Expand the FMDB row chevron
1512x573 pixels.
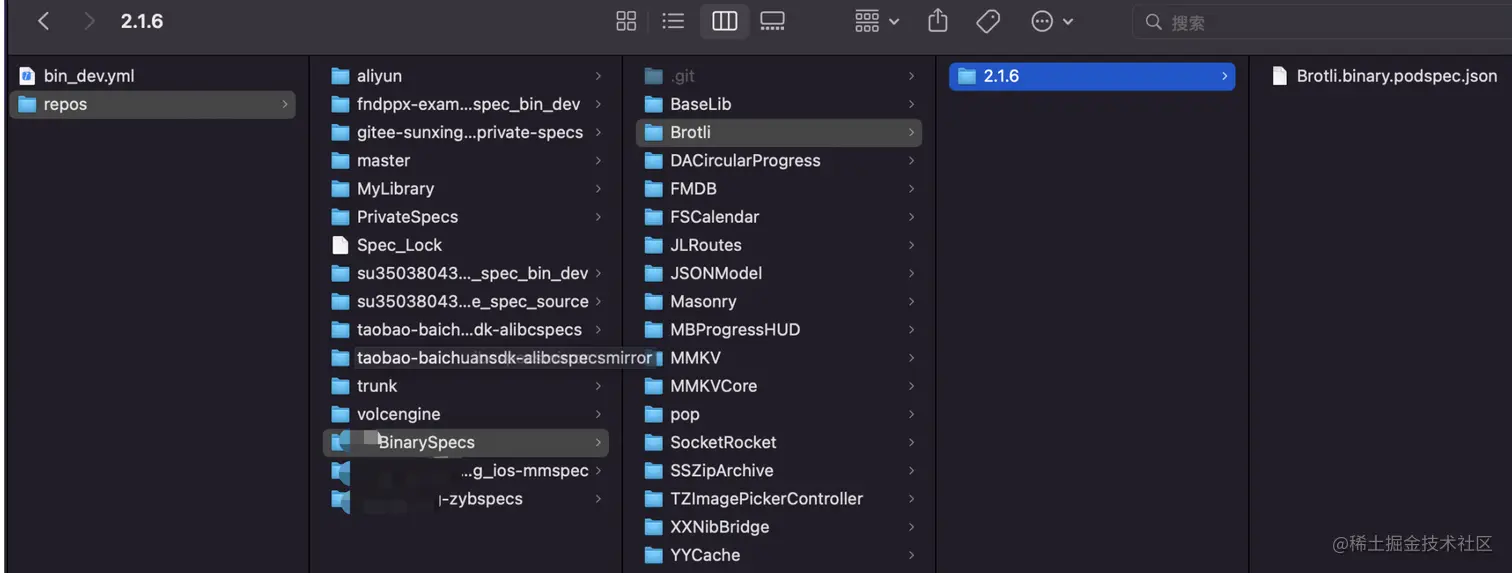[x=911, y=188]
